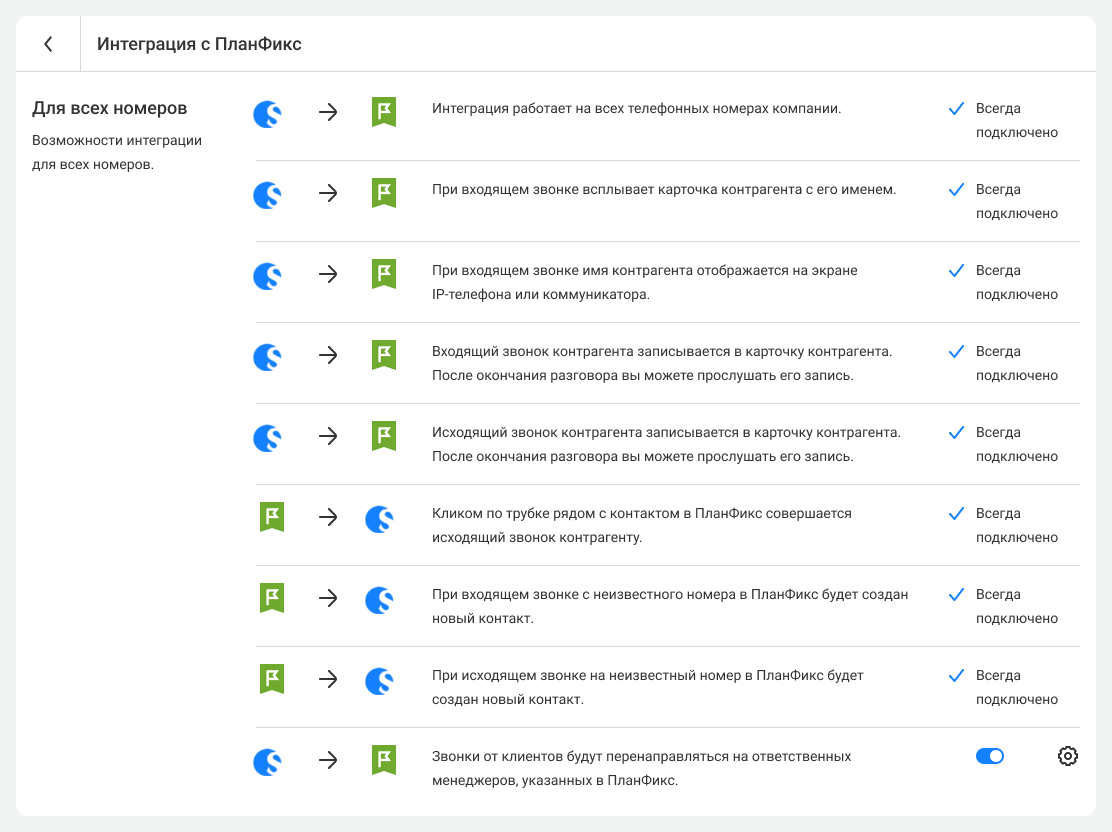
Task: Click checkmark in 'Исходящий звонок контрагента' row
Action: pyautogui.click(x=956, y=432)
